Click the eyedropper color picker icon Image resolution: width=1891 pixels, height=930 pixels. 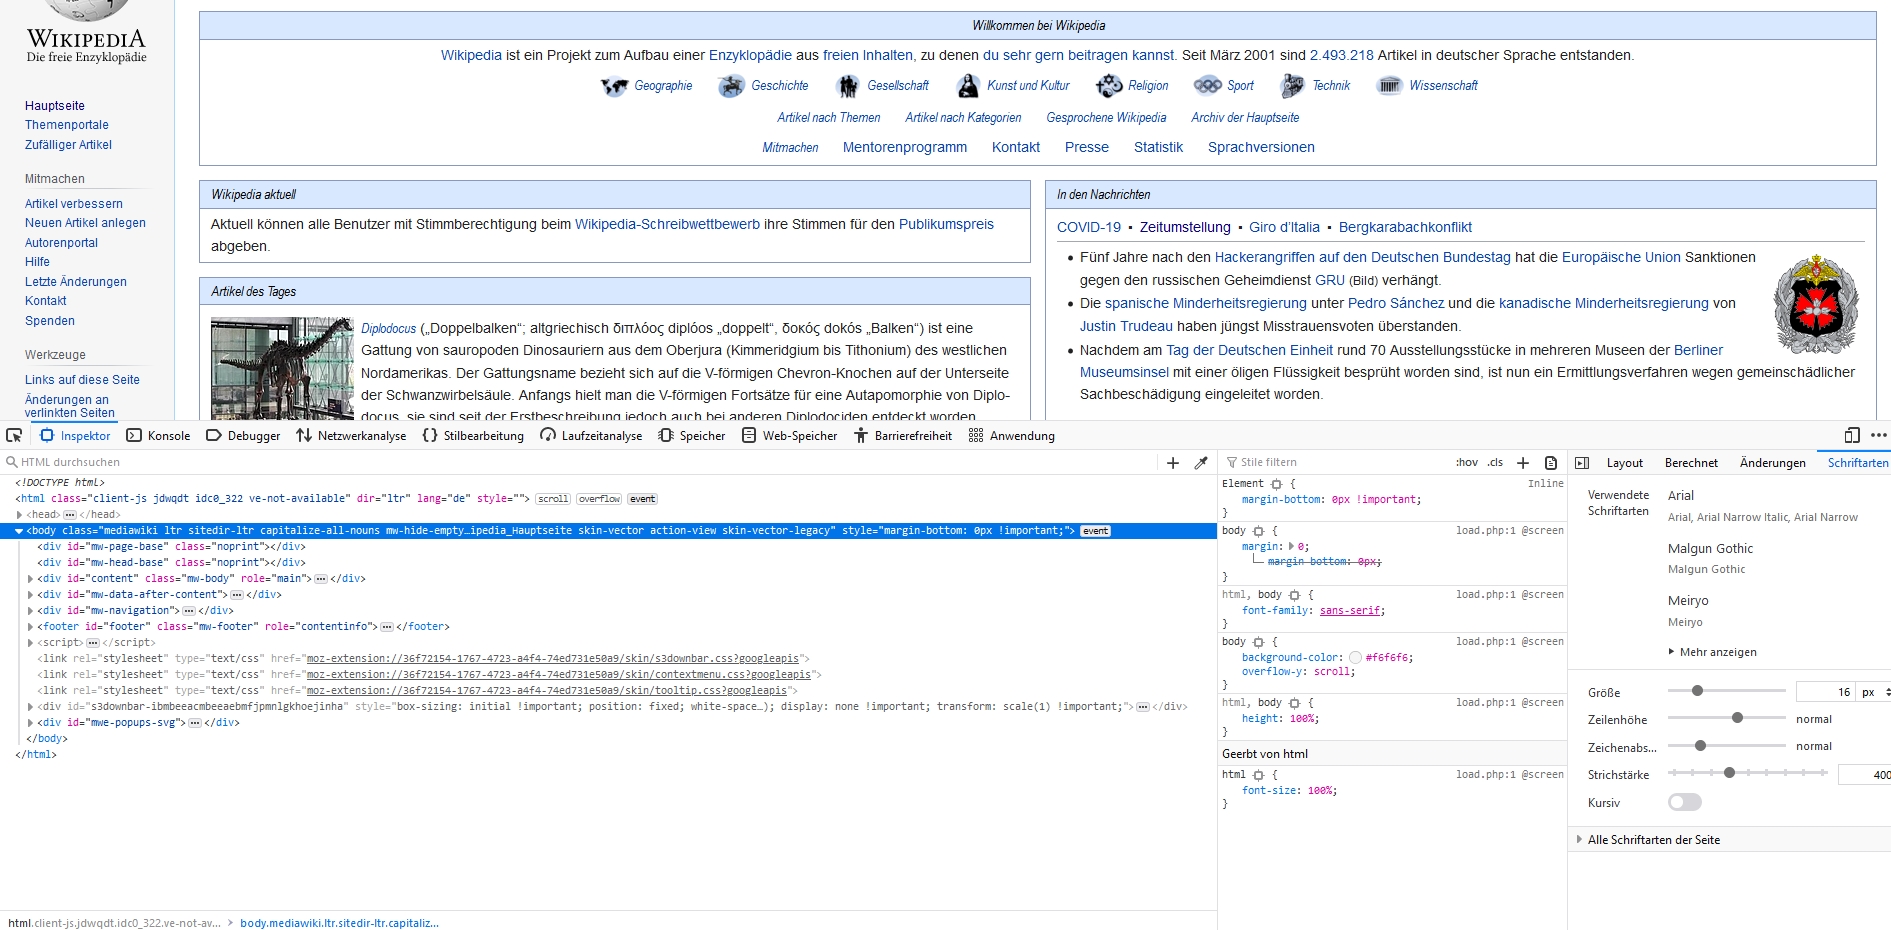point(1201,463)
